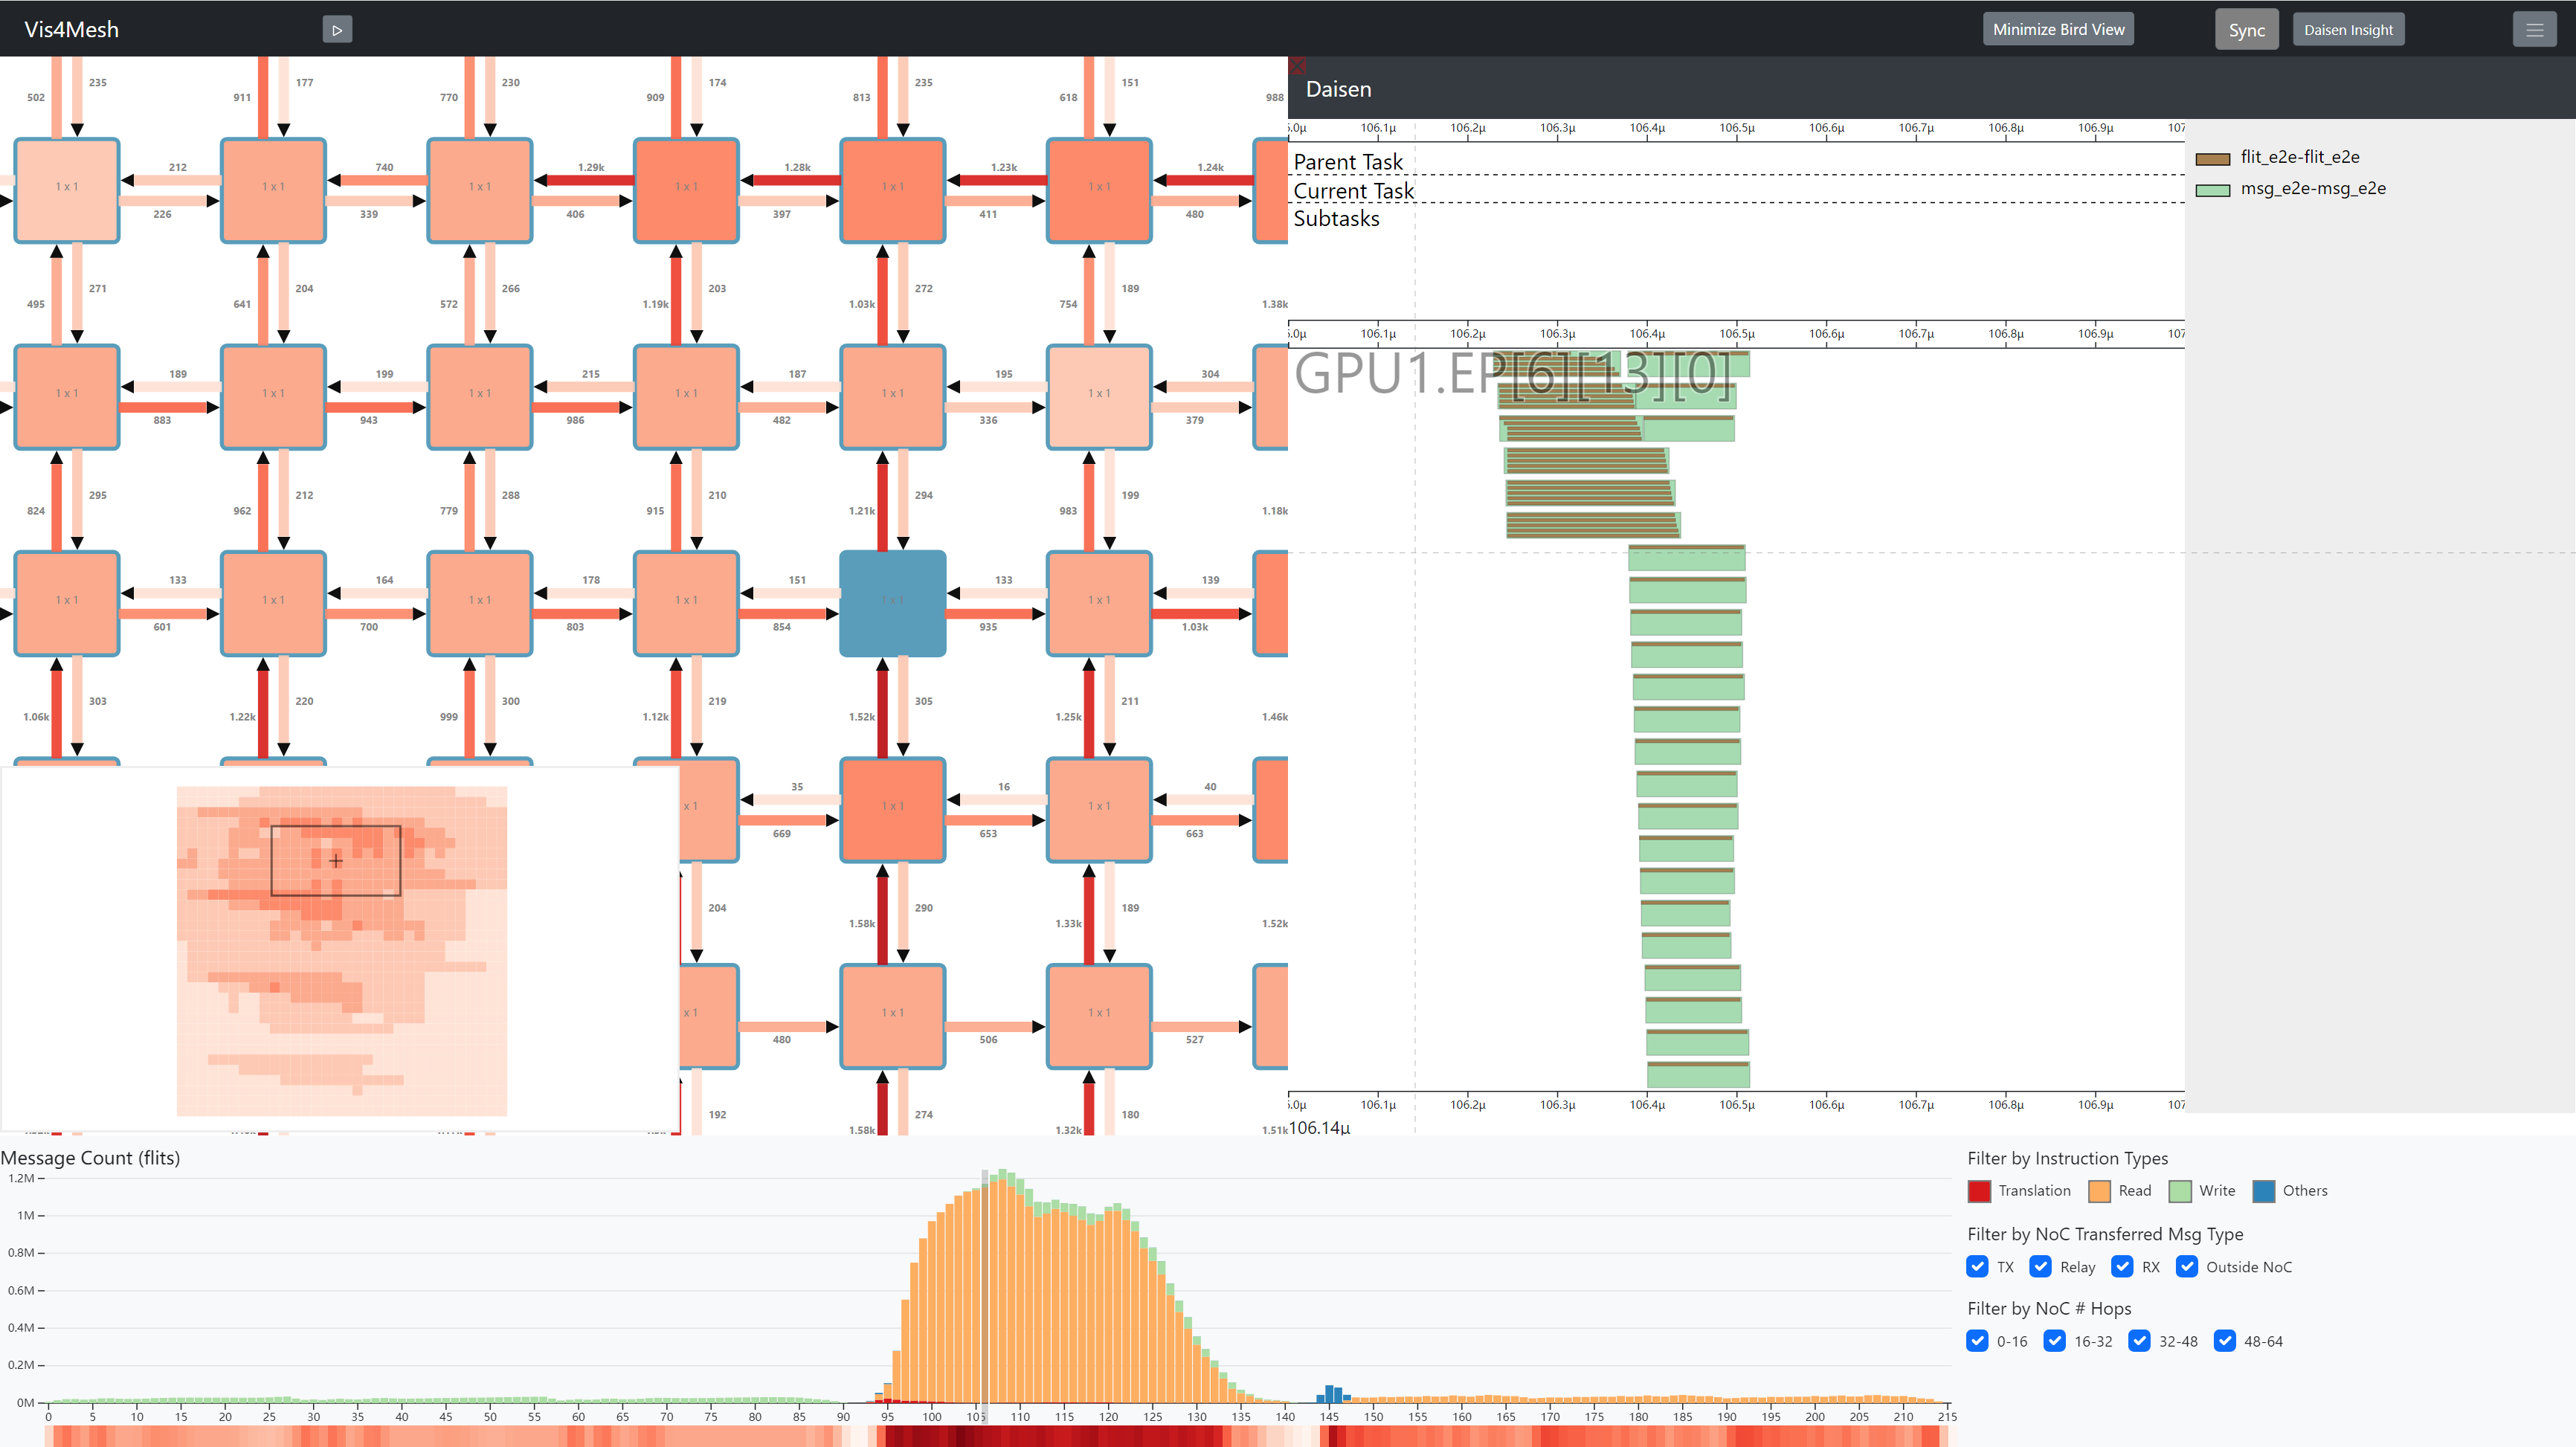The width and height of the screenshot is (2576, 1447).
Task: Disable the RX checkbox
Action: tap(2122, 1266)
